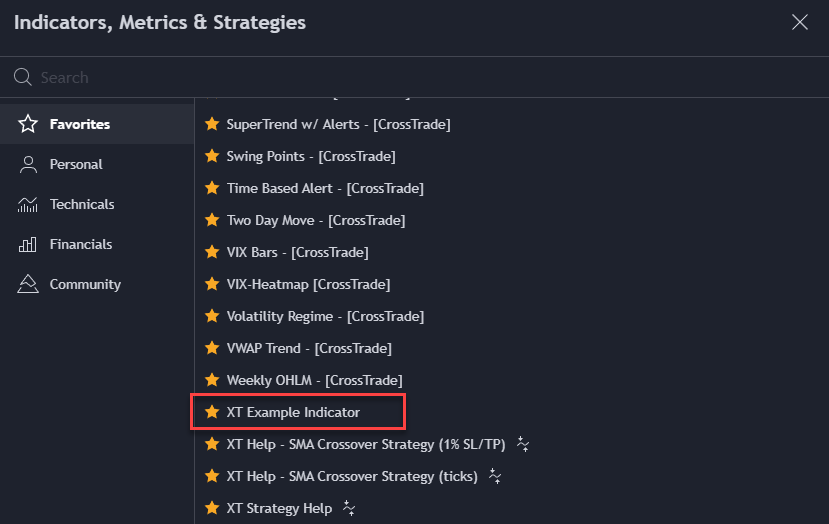Screen dimensions: 829x524
Task: Click the search magnifier icon
Action: (x=23, y=77)
